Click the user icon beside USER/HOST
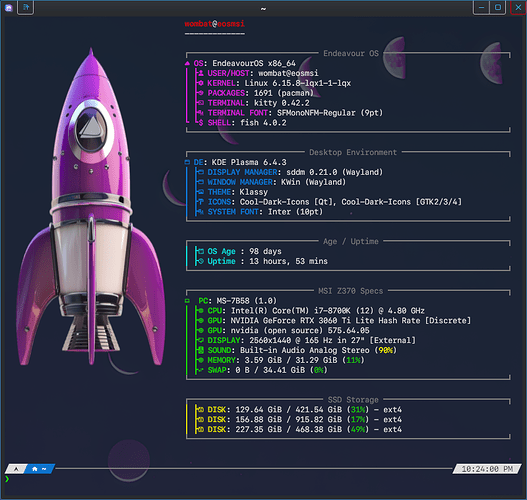 point(201,73)
